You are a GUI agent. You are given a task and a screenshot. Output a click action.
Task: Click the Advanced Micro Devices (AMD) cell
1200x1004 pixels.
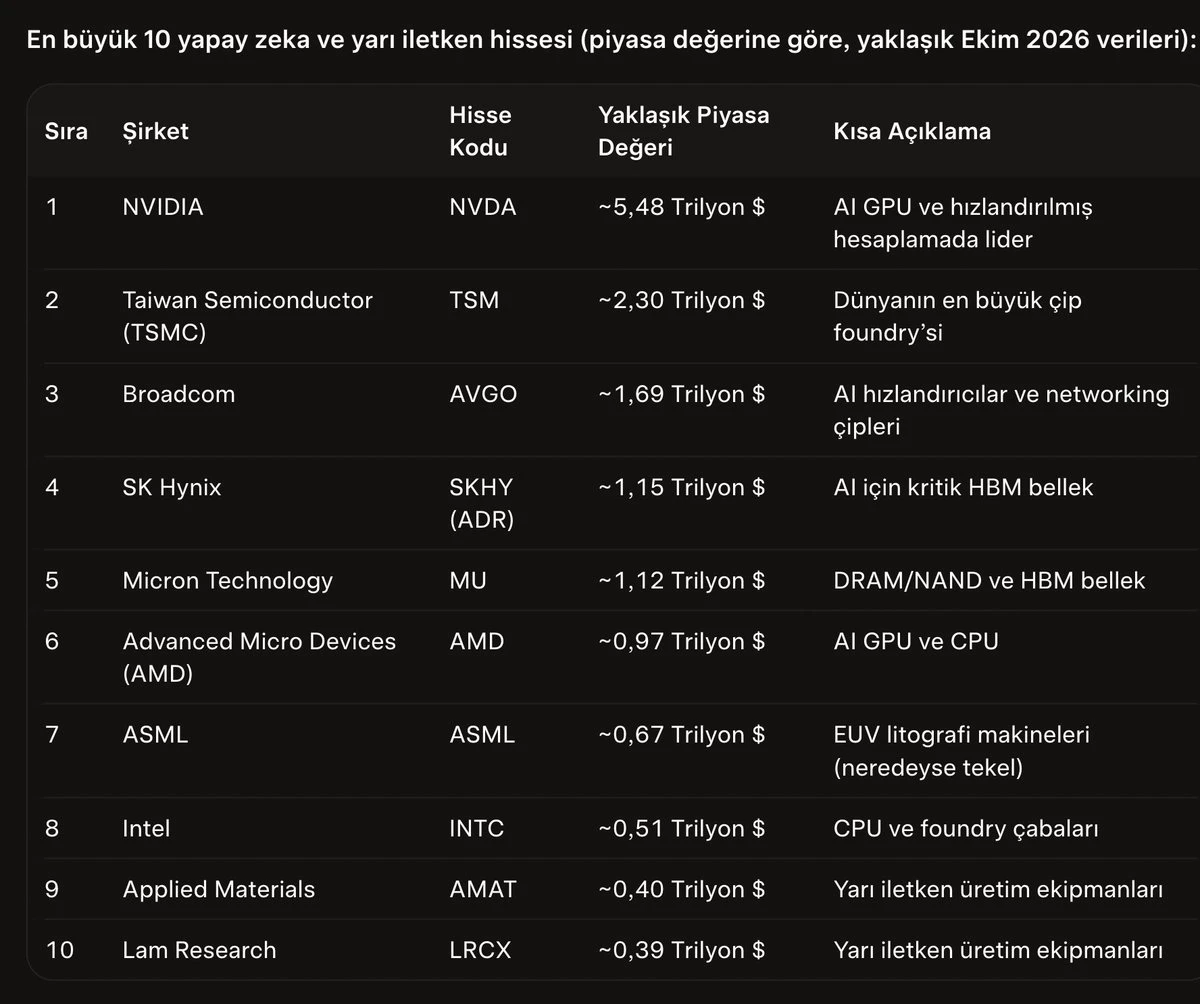click(x=259, y=657)
